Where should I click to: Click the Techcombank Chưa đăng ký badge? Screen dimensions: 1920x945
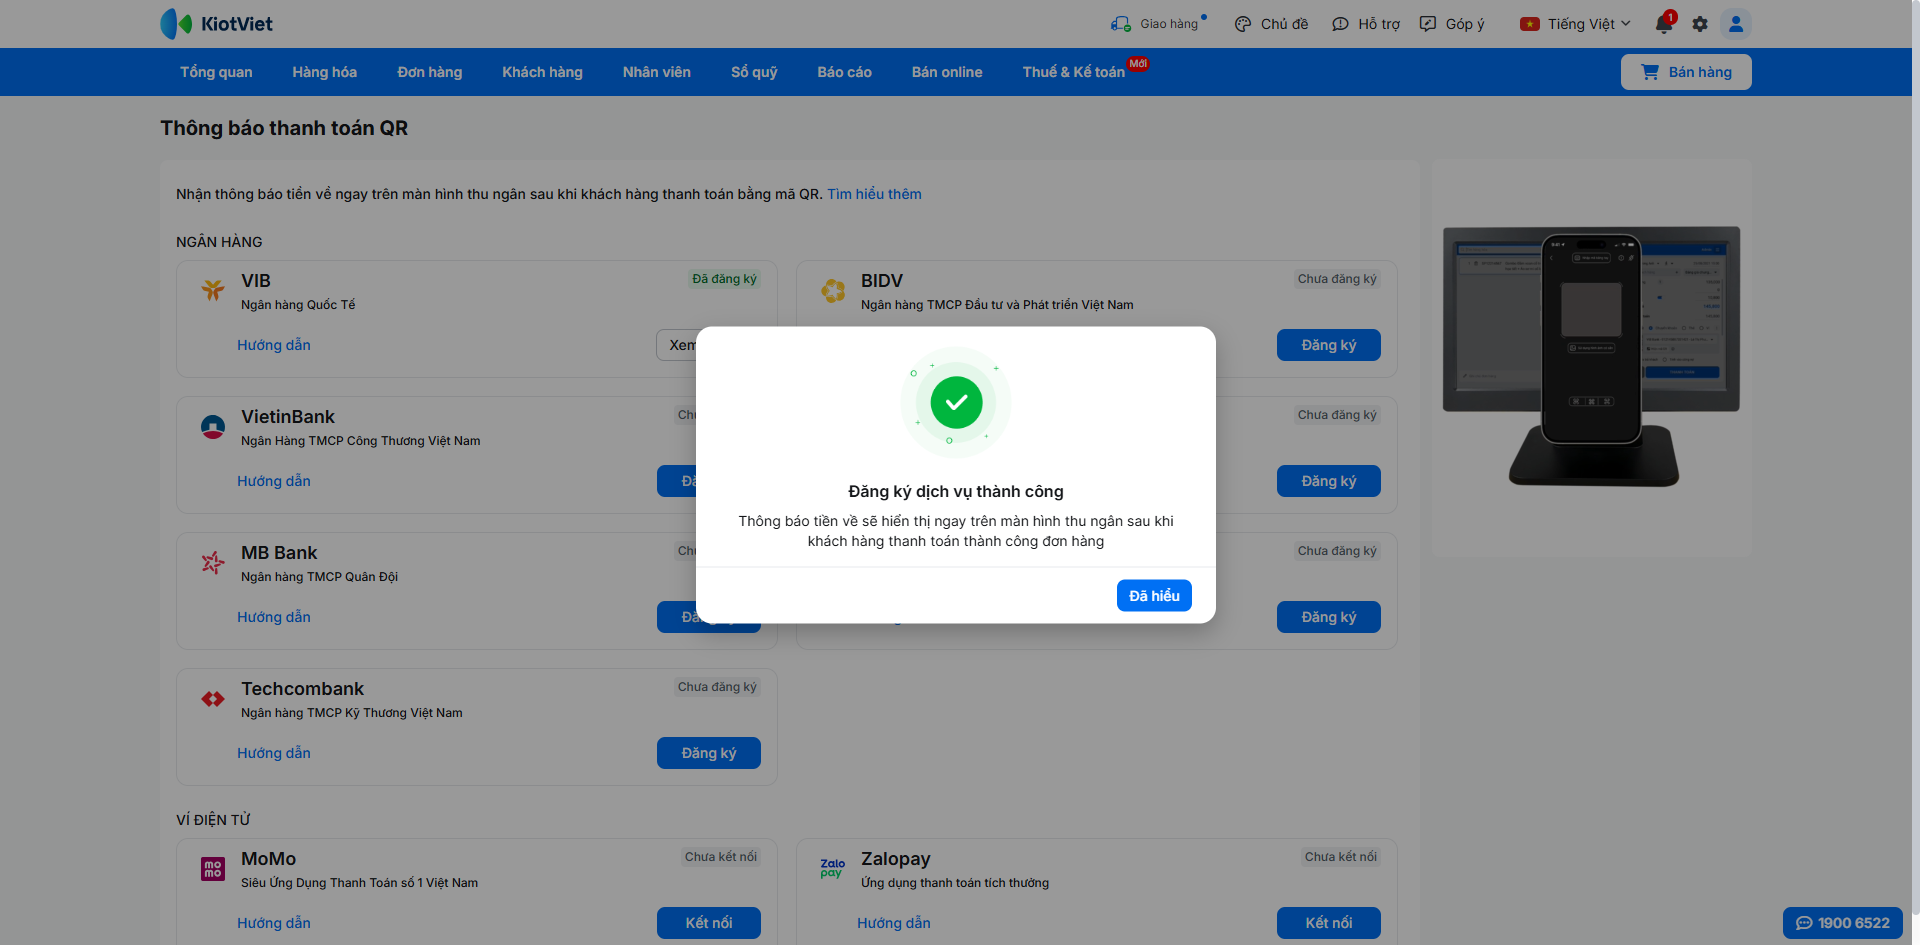(x=717, y=687)
